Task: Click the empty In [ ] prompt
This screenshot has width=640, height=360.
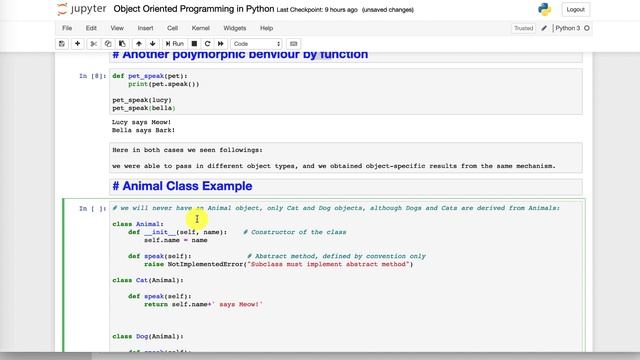Action: [93, 209]
